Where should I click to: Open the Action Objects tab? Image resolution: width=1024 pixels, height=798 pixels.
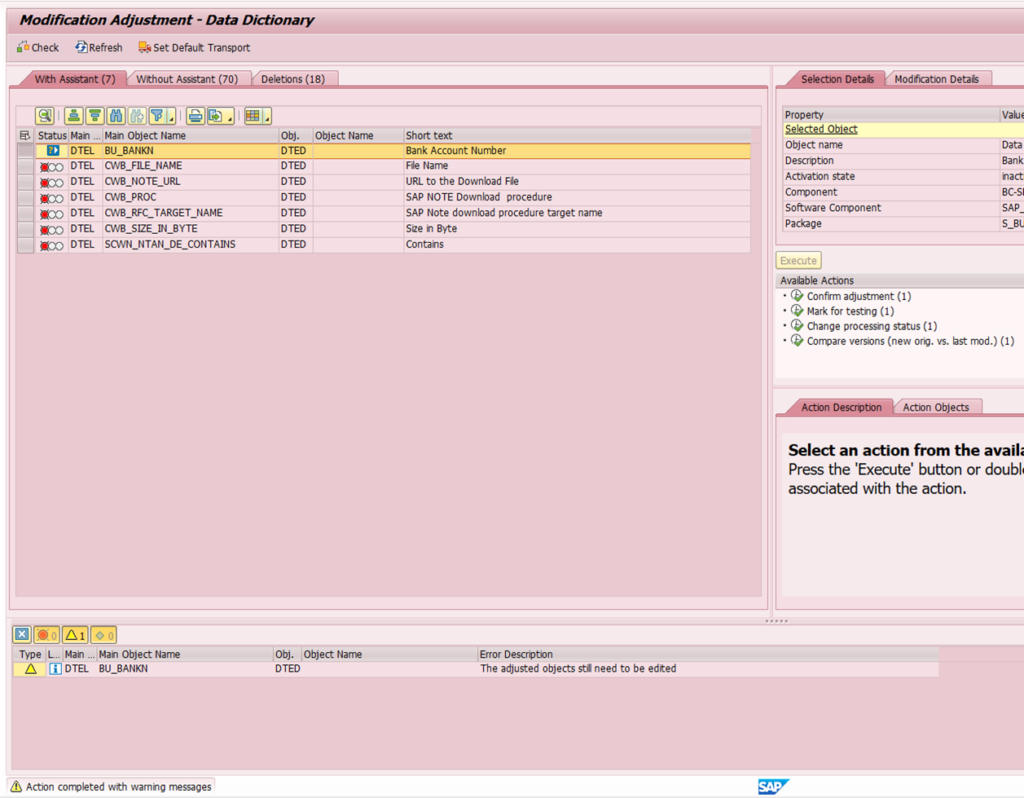(x=936, y=407)
